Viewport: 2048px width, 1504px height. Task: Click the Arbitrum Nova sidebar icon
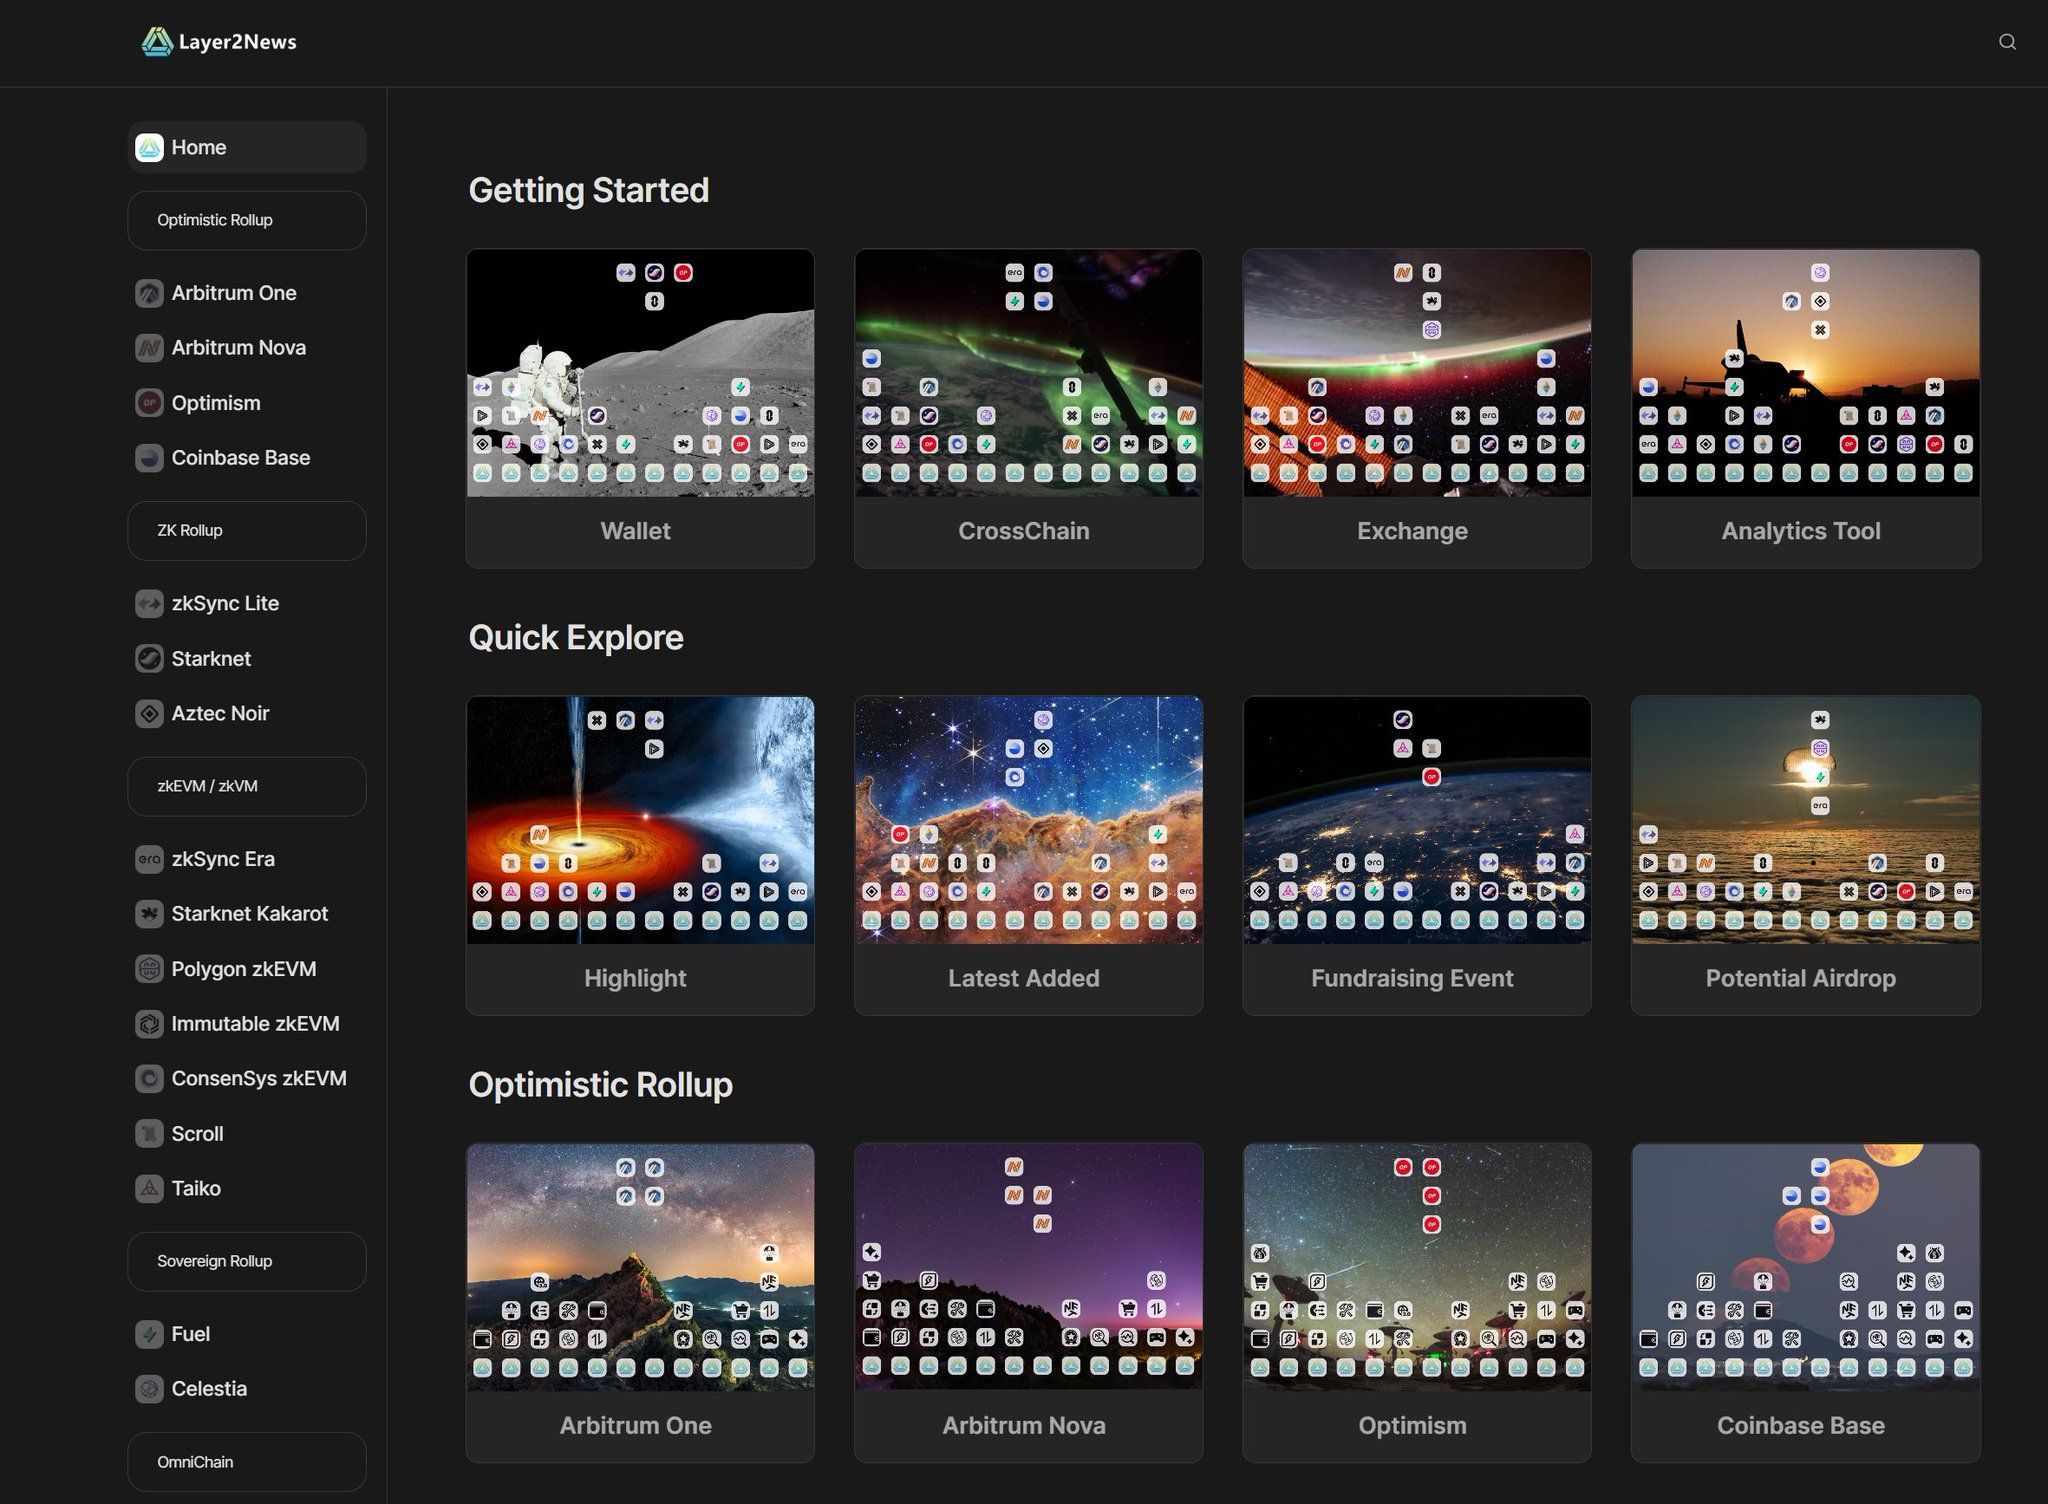pyautogui.click(x=149, y=348)
